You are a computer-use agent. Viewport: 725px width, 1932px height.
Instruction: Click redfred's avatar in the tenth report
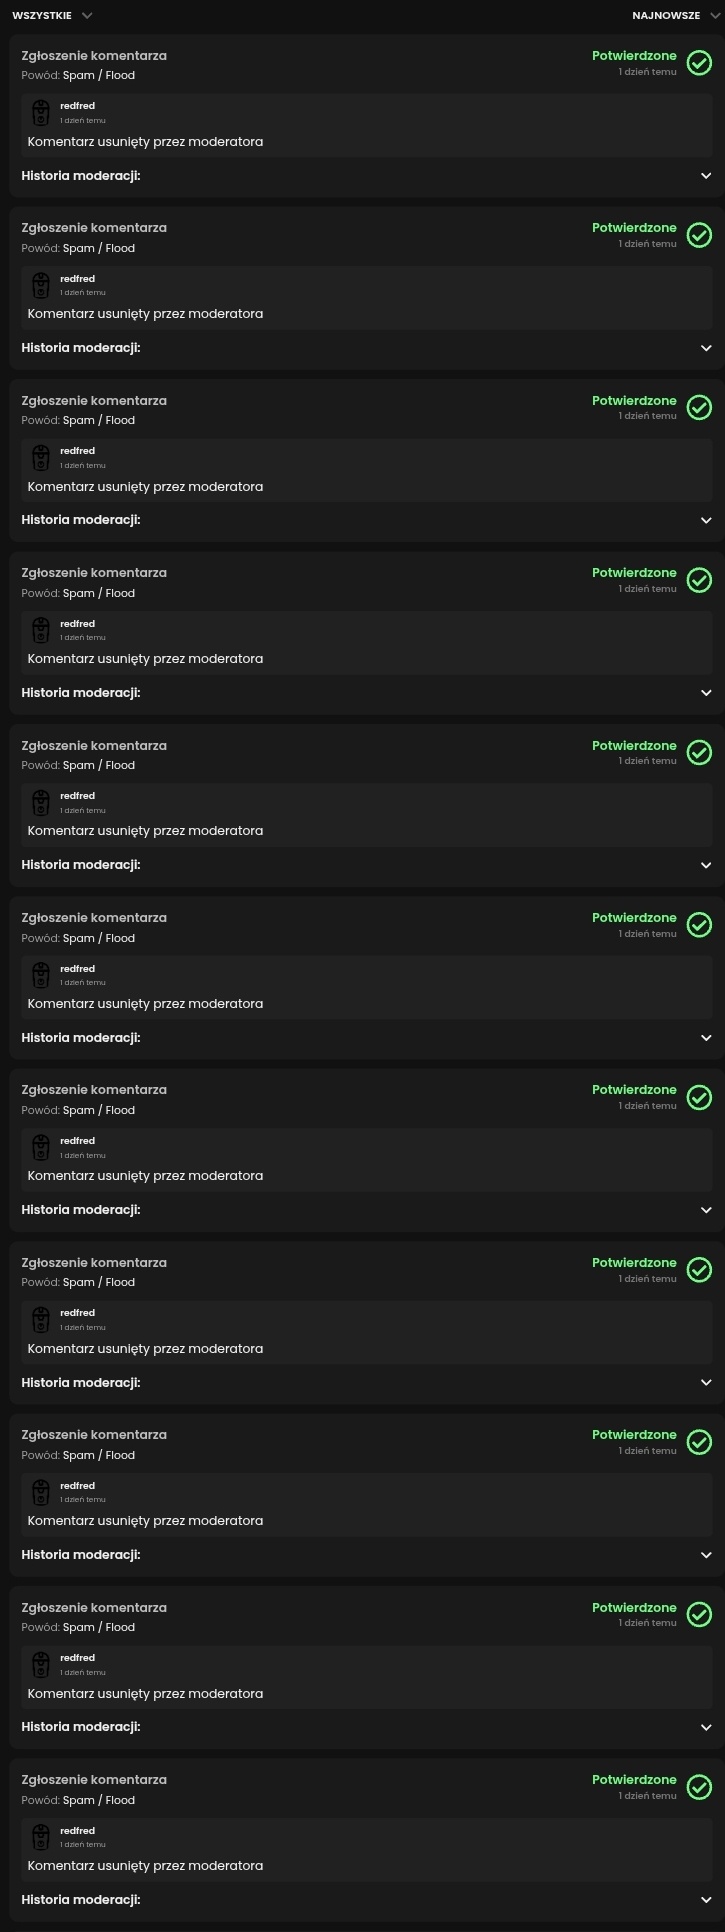pos(41,1665)
